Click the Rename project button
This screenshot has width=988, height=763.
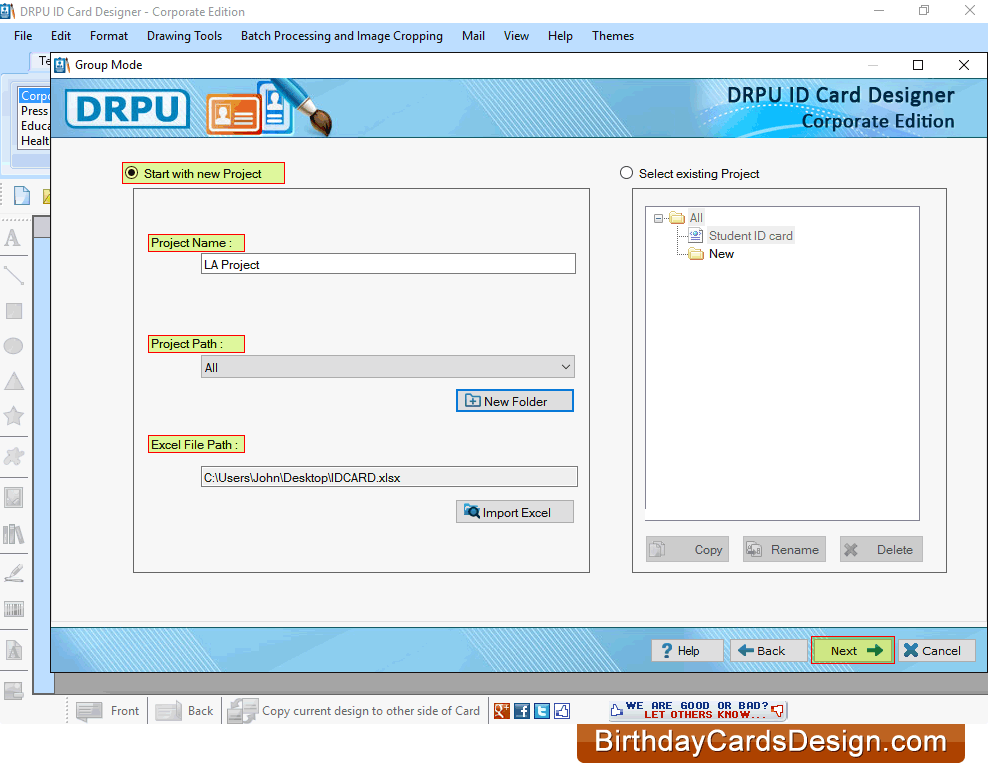784,549
